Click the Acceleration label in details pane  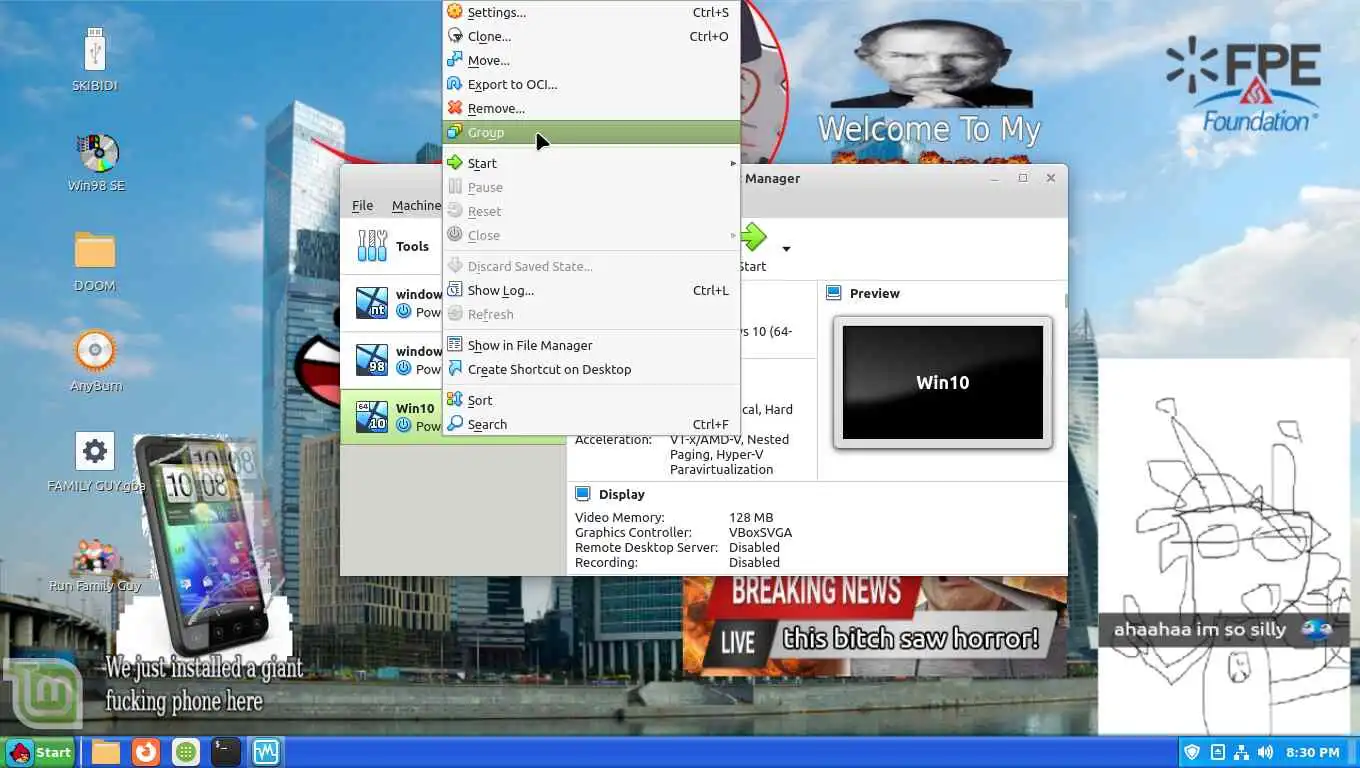[x=613, y=439]
